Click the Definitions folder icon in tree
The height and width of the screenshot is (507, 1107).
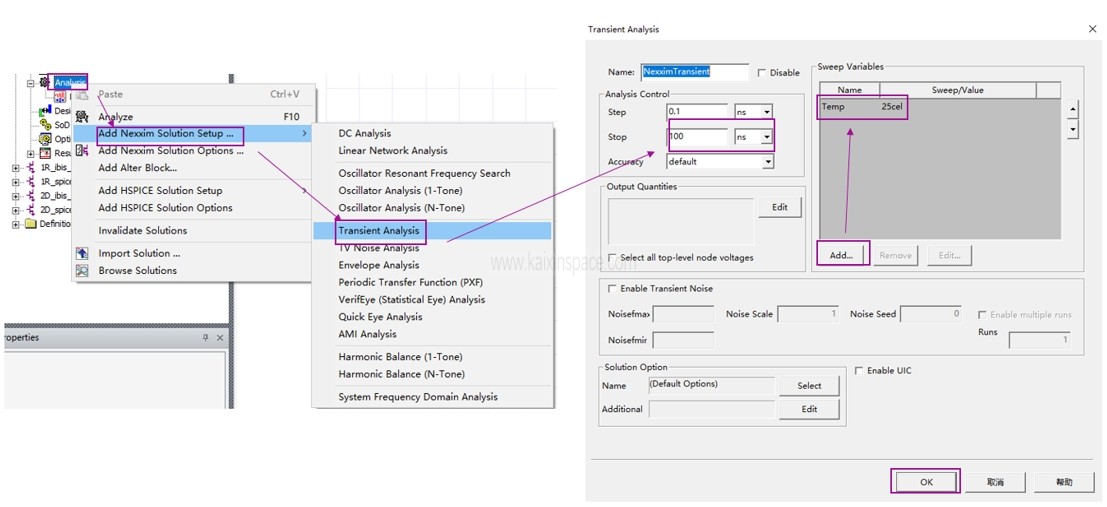pyautogui.click(x=30, y=224)
